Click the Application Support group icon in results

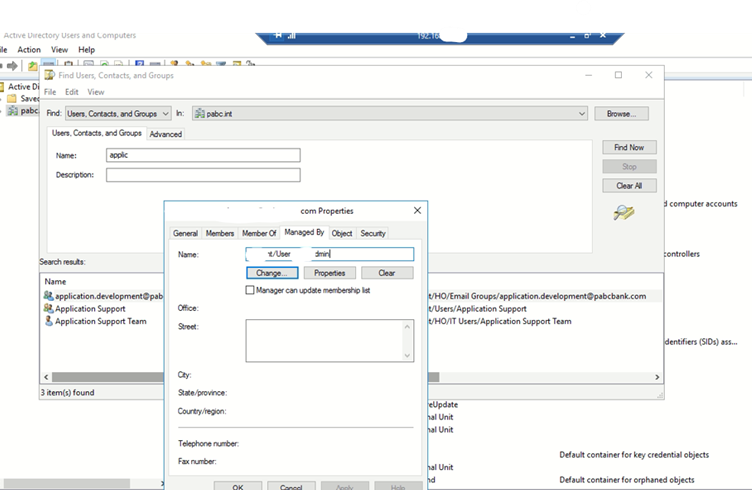(x=48, y=308)
